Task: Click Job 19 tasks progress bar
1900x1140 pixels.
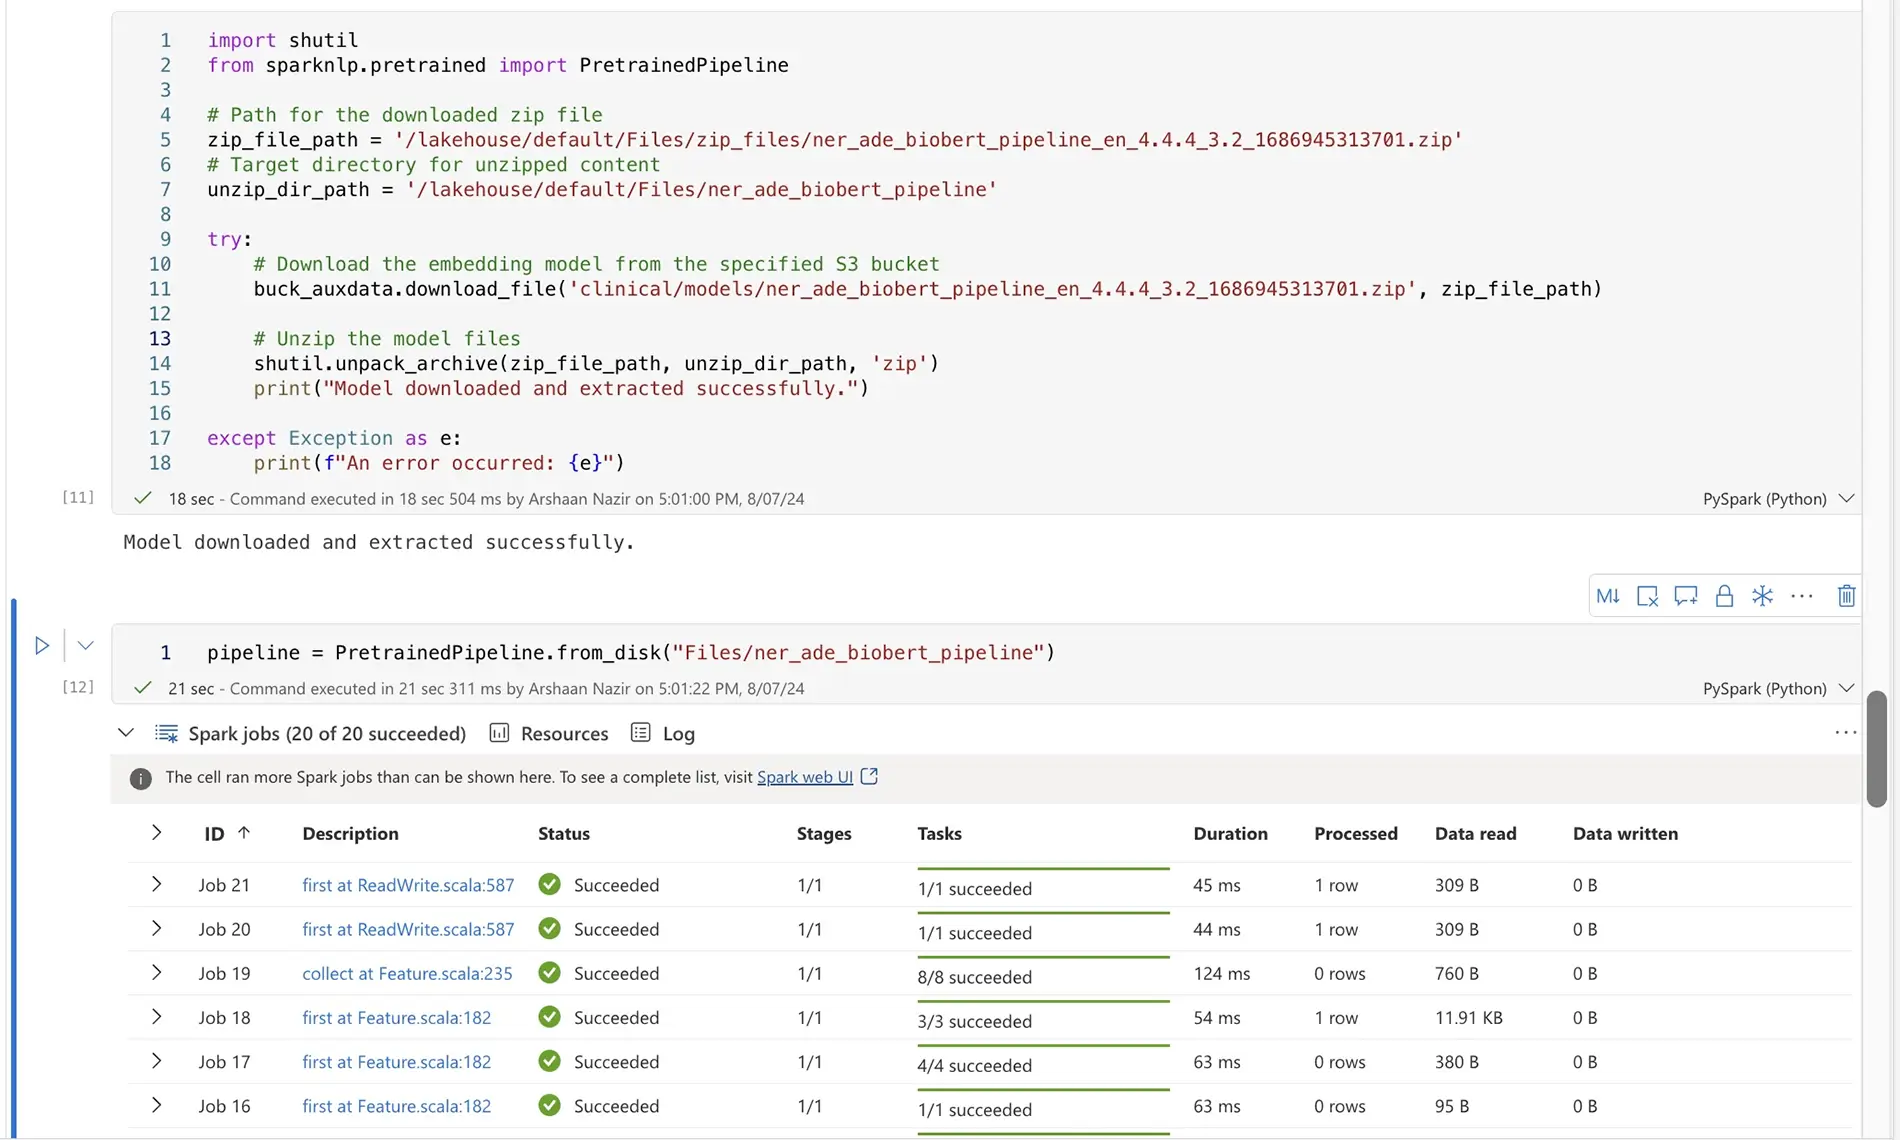Action: pos(1043,958)
